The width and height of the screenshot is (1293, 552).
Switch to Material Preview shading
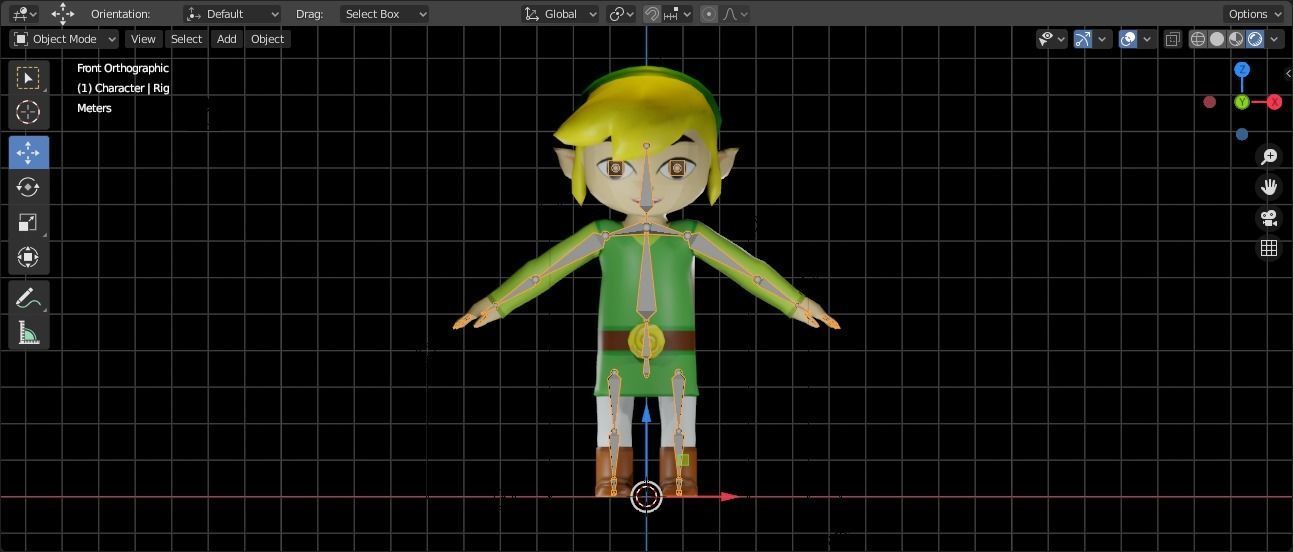tap(1236, 39)
